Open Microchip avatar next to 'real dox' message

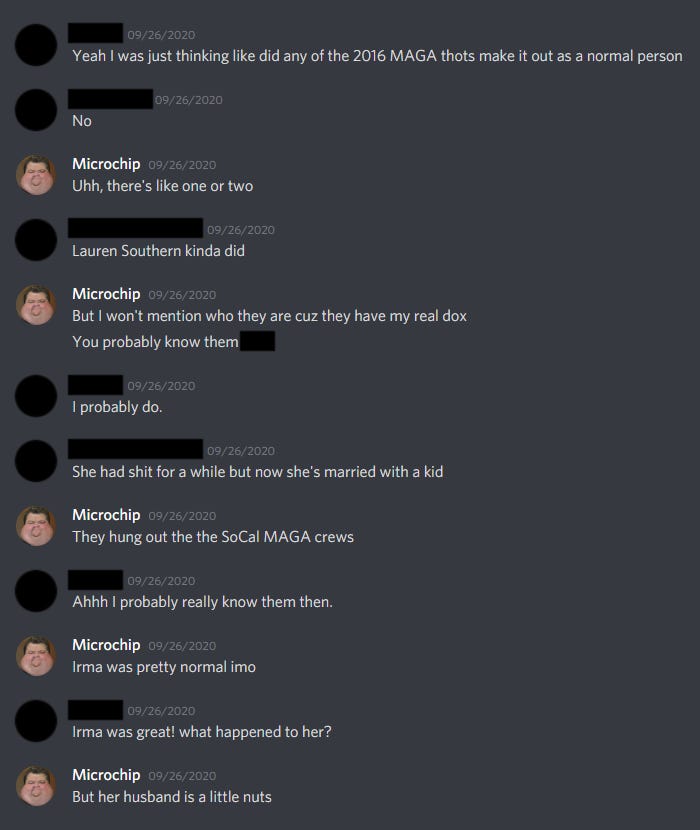pyautogui.click(x=36, y=305)
